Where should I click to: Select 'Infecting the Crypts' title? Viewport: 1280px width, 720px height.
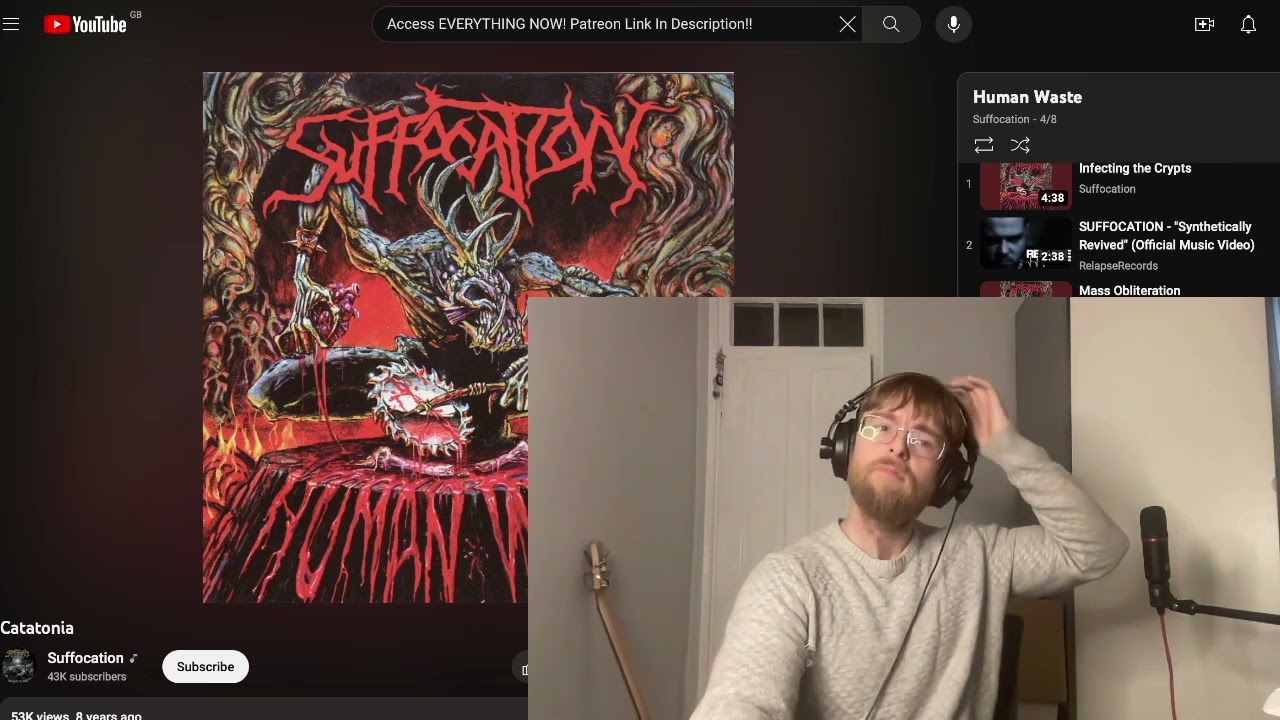1135,168
